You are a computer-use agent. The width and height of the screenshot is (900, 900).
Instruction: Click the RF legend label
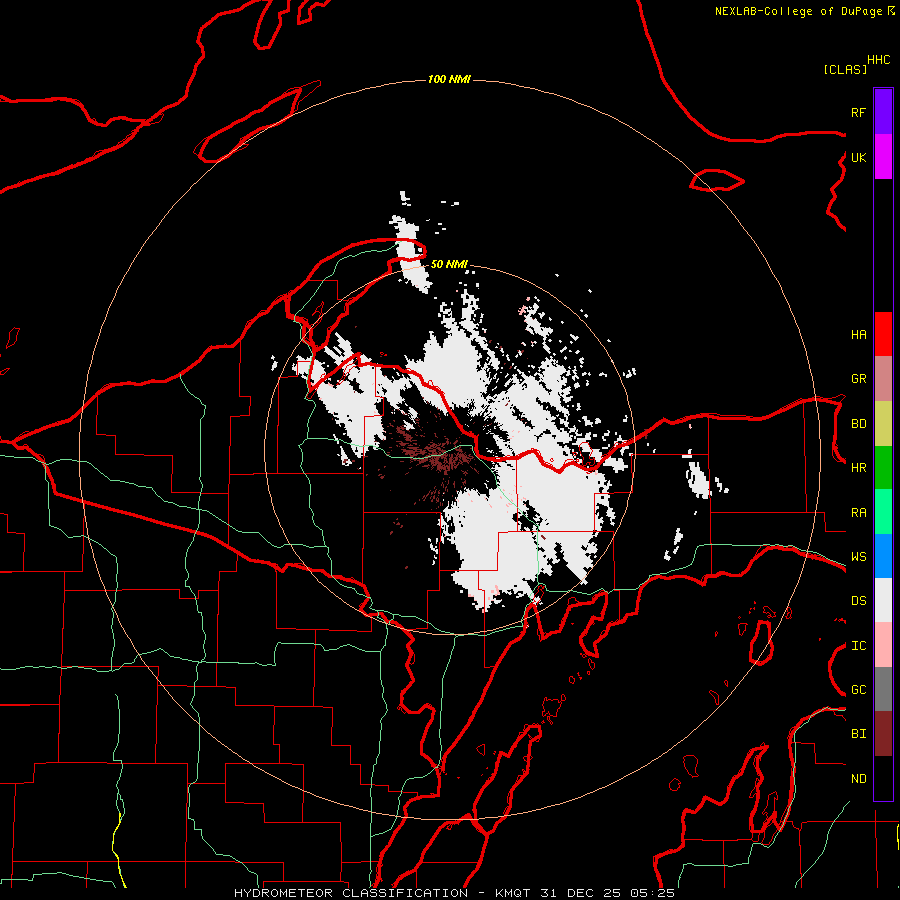click(859, 112)
